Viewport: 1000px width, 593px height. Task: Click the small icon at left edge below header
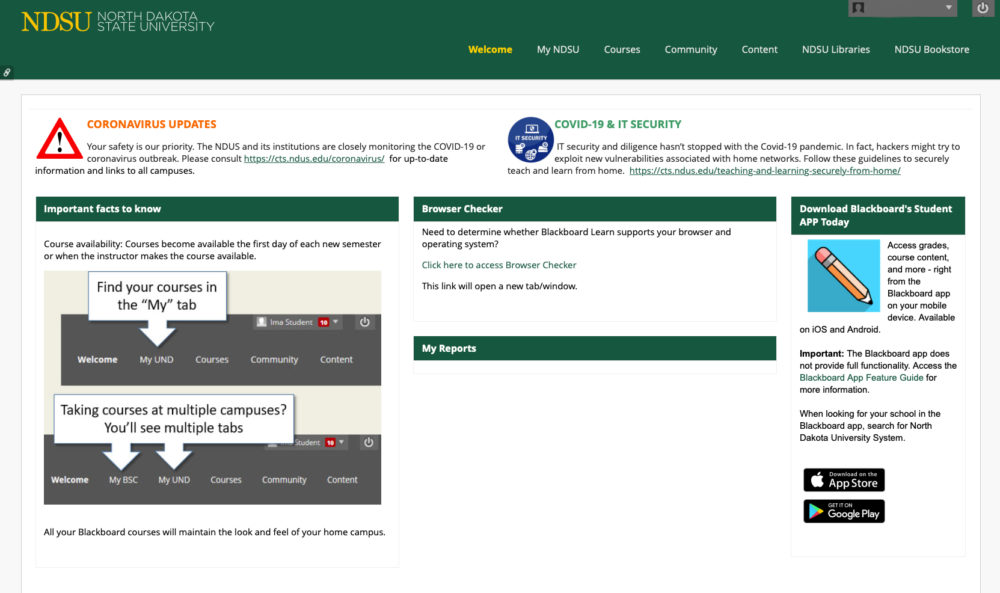(x=7, y=73)
